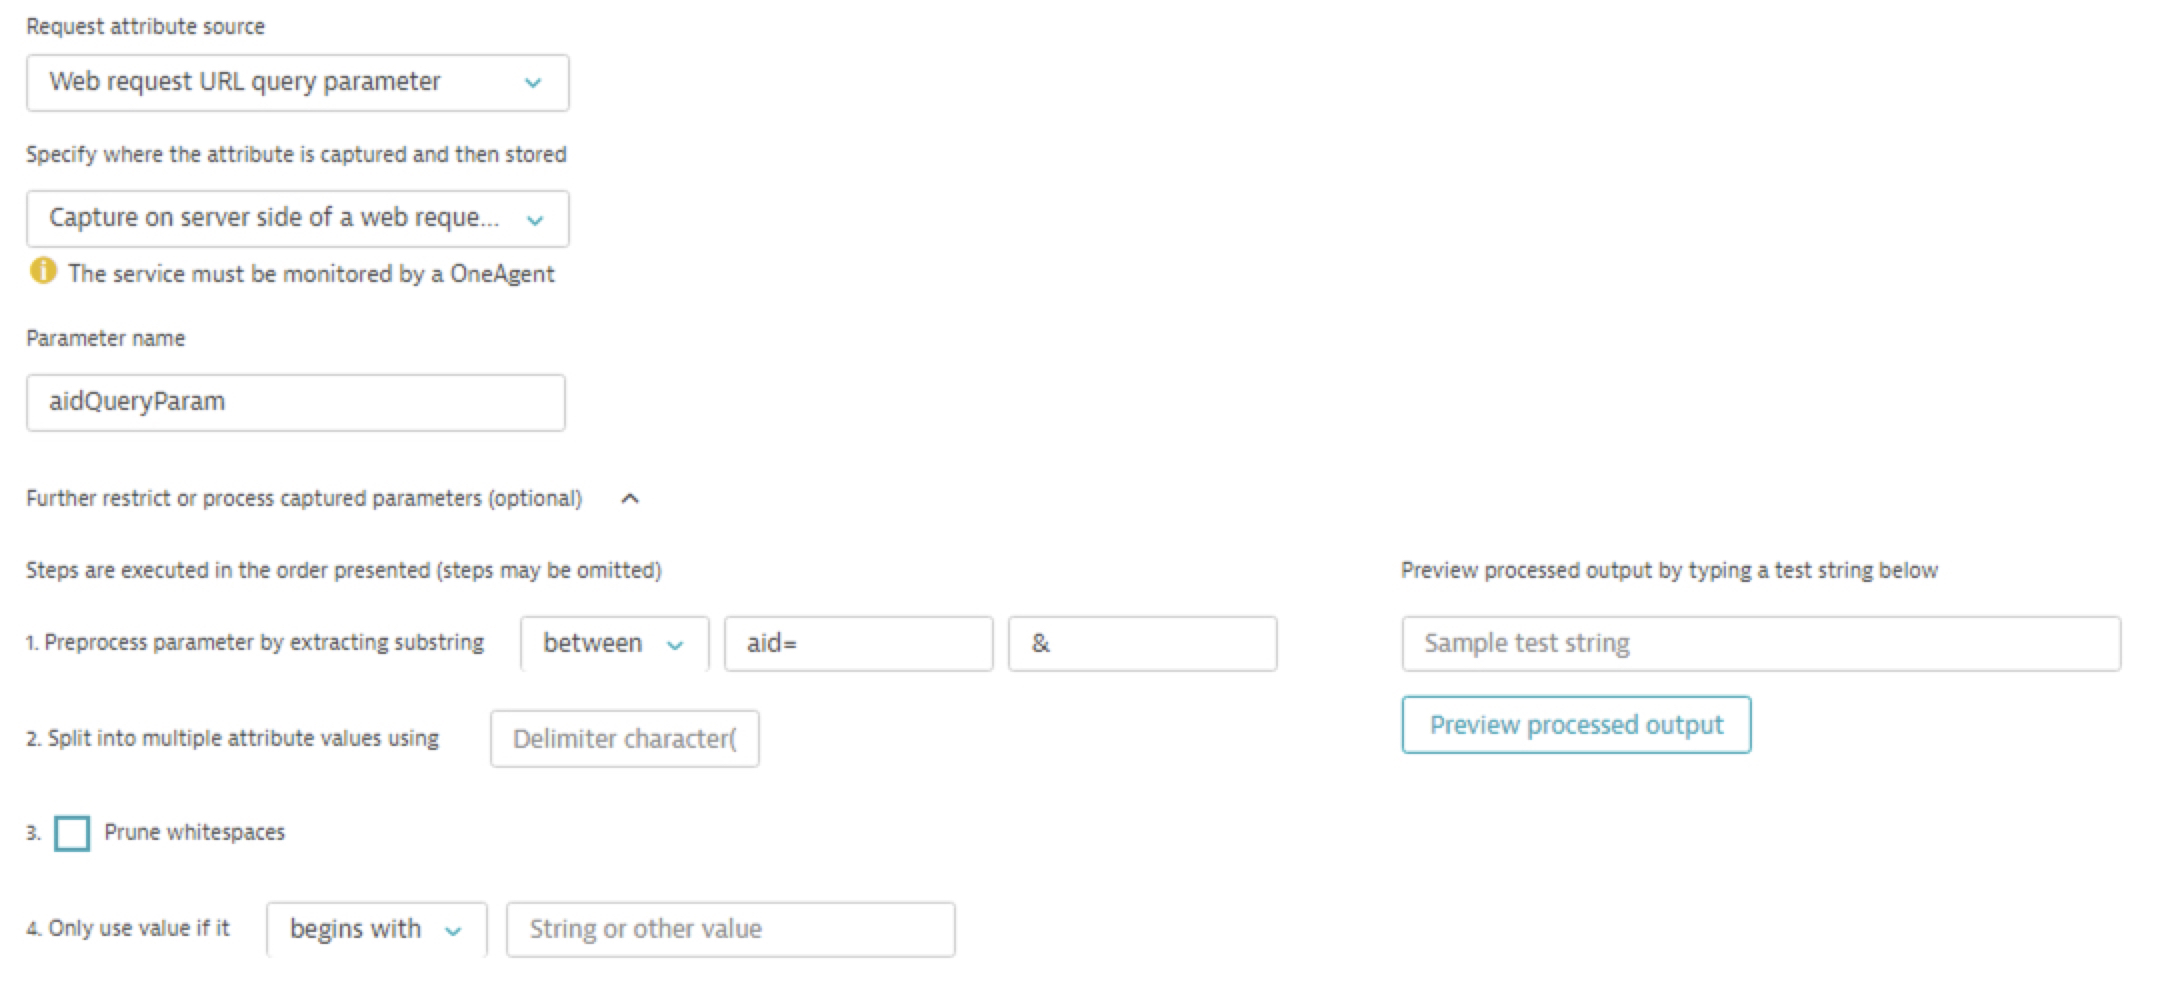Click the arrow beside "Capture on server side"
This screenshot has height=1000, width=2180.
pyautogui.click(x=535, y=220)
